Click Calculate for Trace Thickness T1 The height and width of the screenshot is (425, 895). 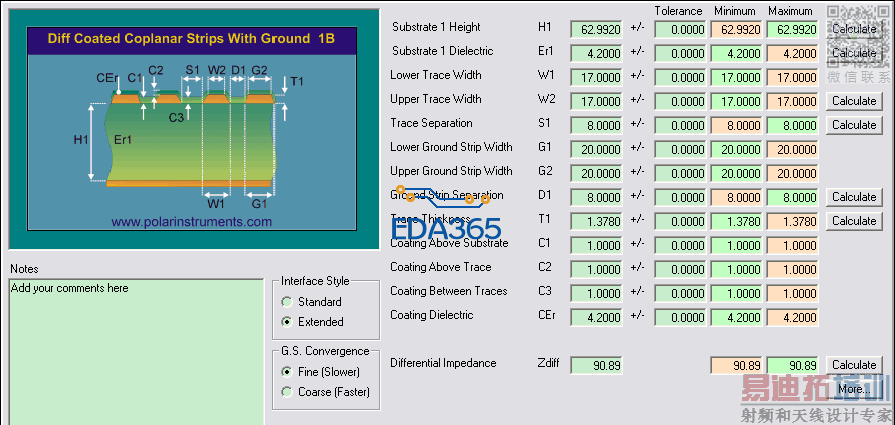pyautogui.click(x=854, y=221)
